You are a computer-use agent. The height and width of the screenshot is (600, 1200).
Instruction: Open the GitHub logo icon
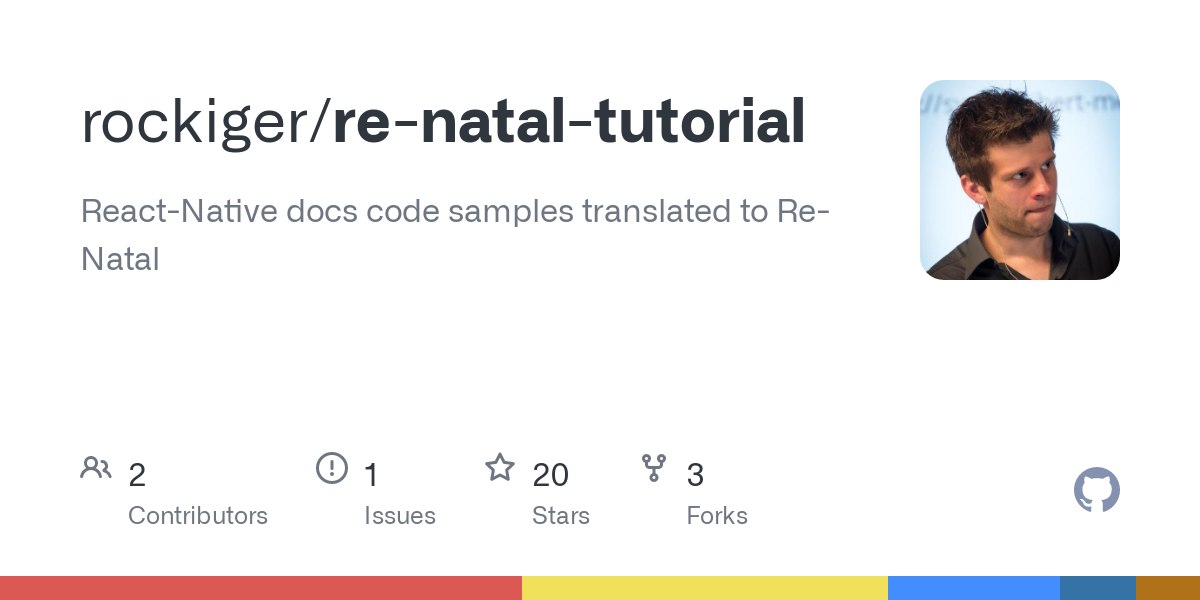tap(1096, 491)
